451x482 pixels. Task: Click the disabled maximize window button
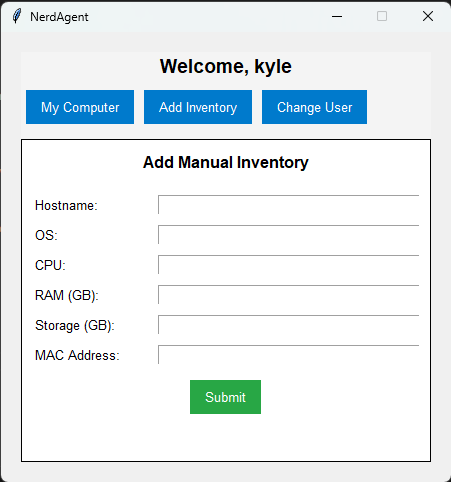click(382, 16)
